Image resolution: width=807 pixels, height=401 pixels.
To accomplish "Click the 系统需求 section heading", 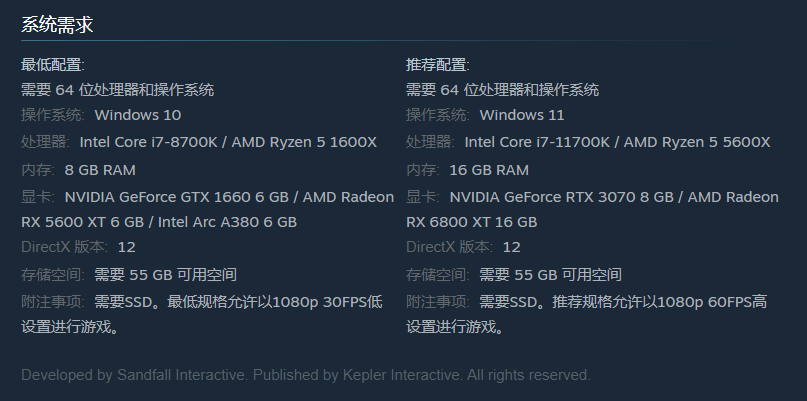I will tap(57, 25).
